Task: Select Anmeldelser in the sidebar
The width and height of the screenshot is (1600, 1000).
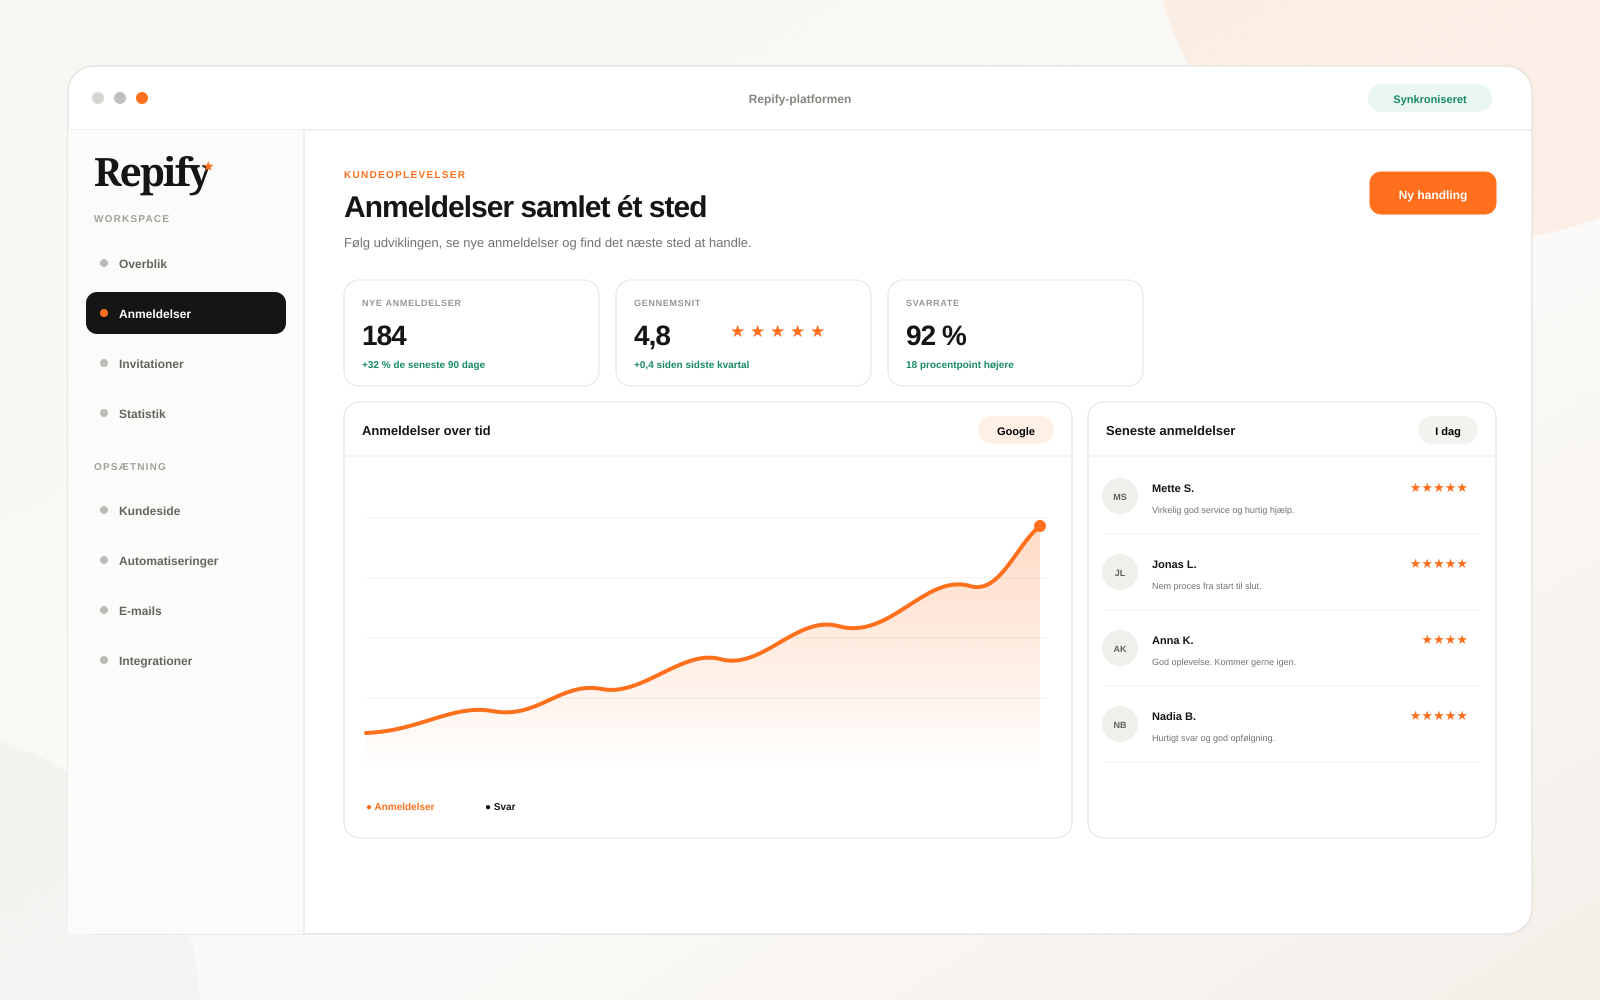Action: (186, 313)
